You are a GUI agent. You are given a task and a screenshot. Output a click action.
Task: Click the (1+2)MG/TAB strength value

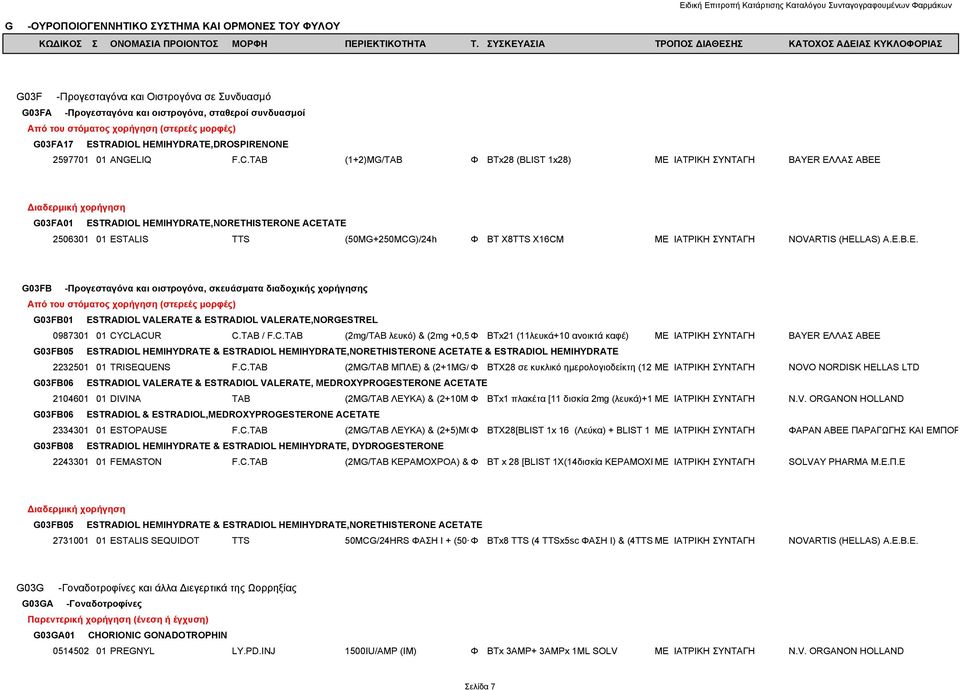[373, 160]
